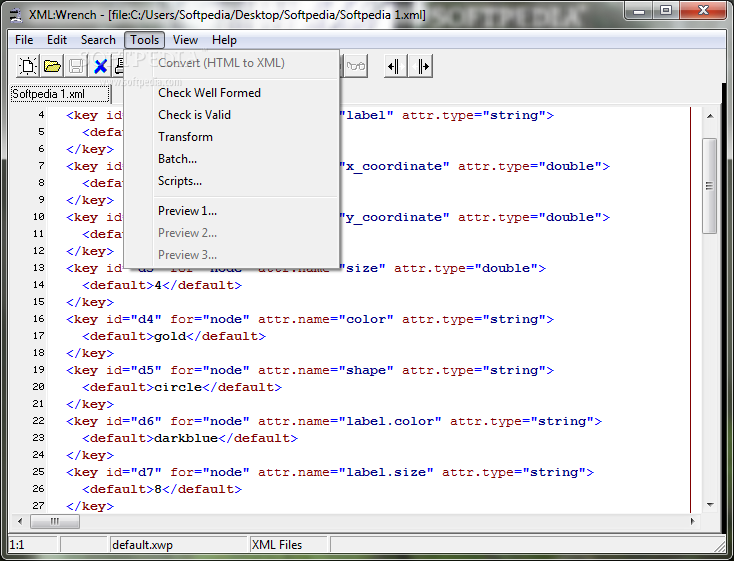
Task: Click "label.color" value on line 22
Action: [x=390, y=421]
